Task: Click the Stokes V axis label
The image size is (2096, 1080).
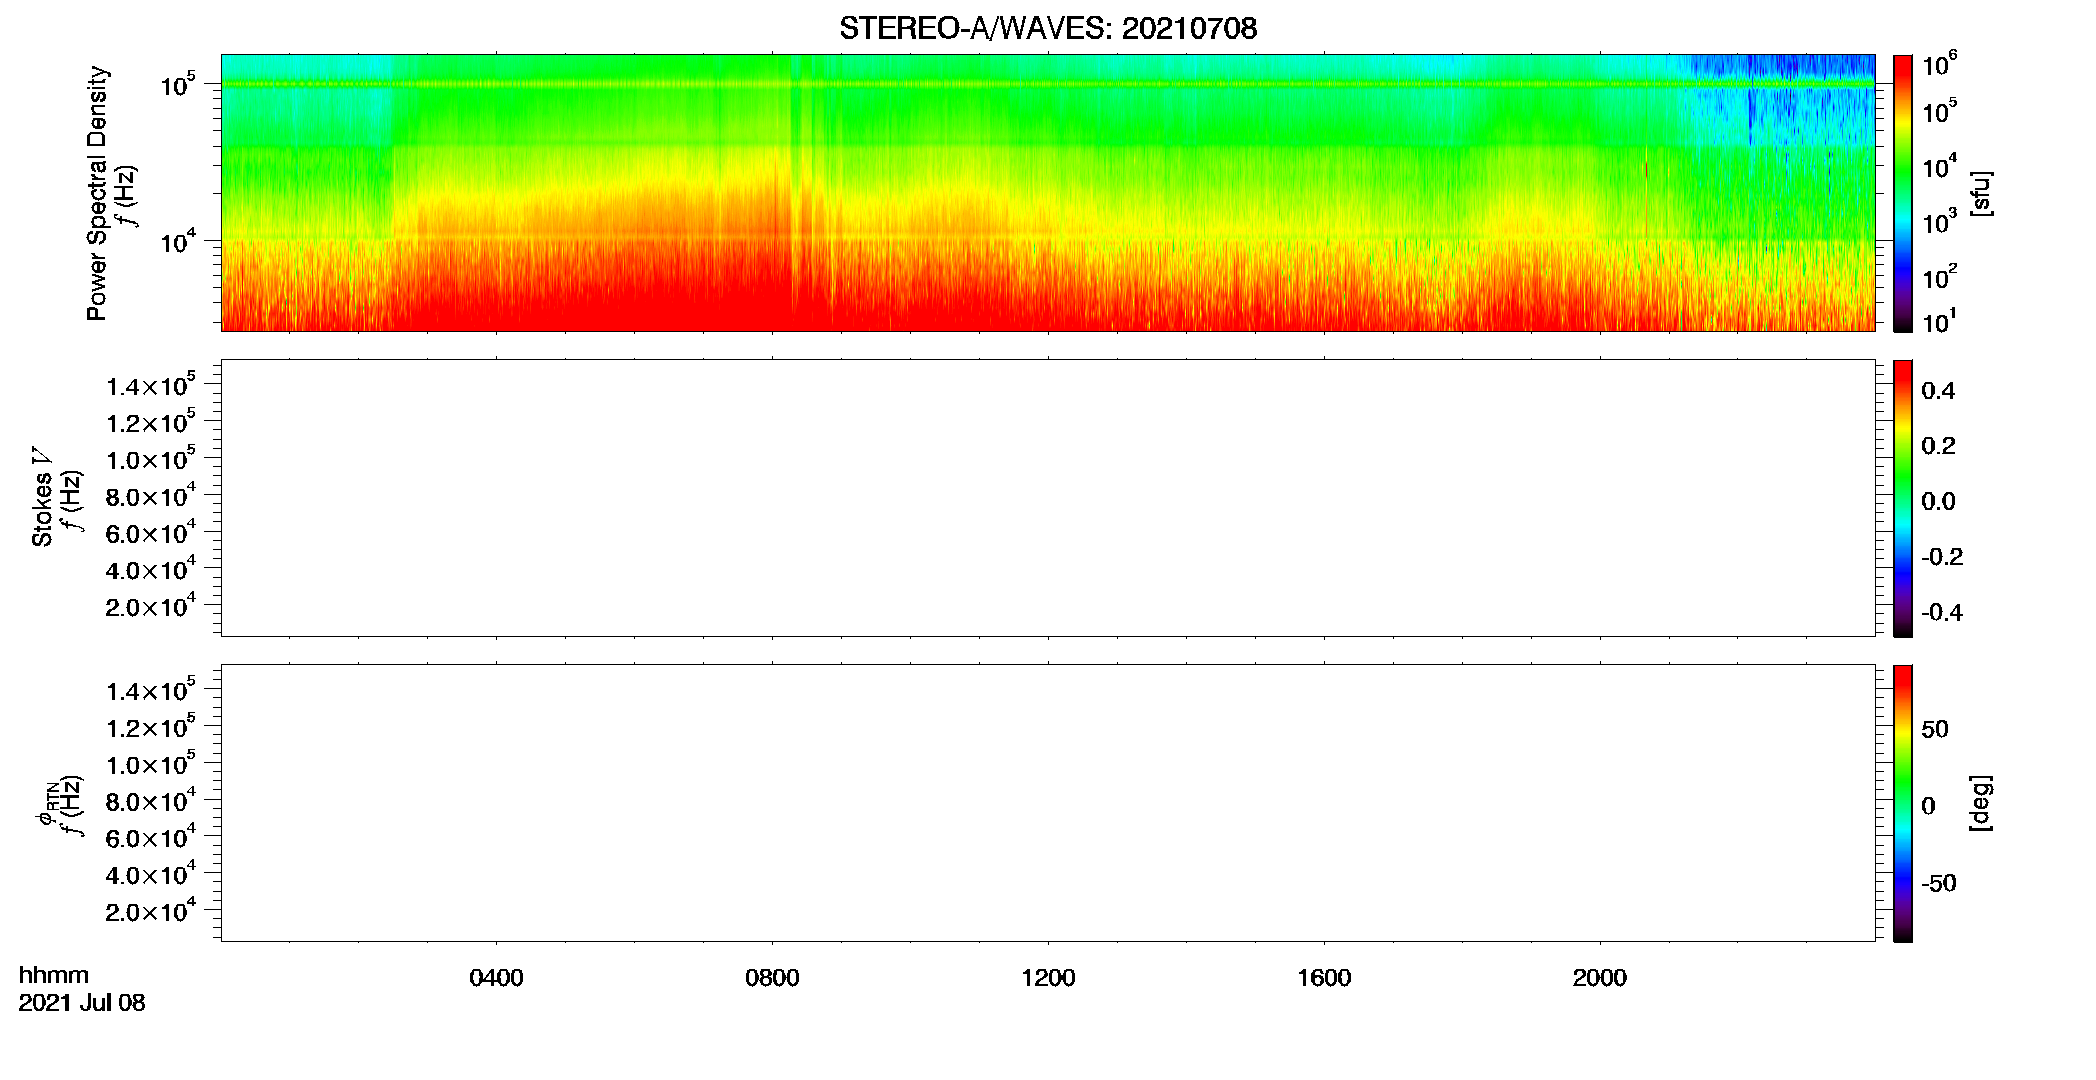Action: [42, 497]
